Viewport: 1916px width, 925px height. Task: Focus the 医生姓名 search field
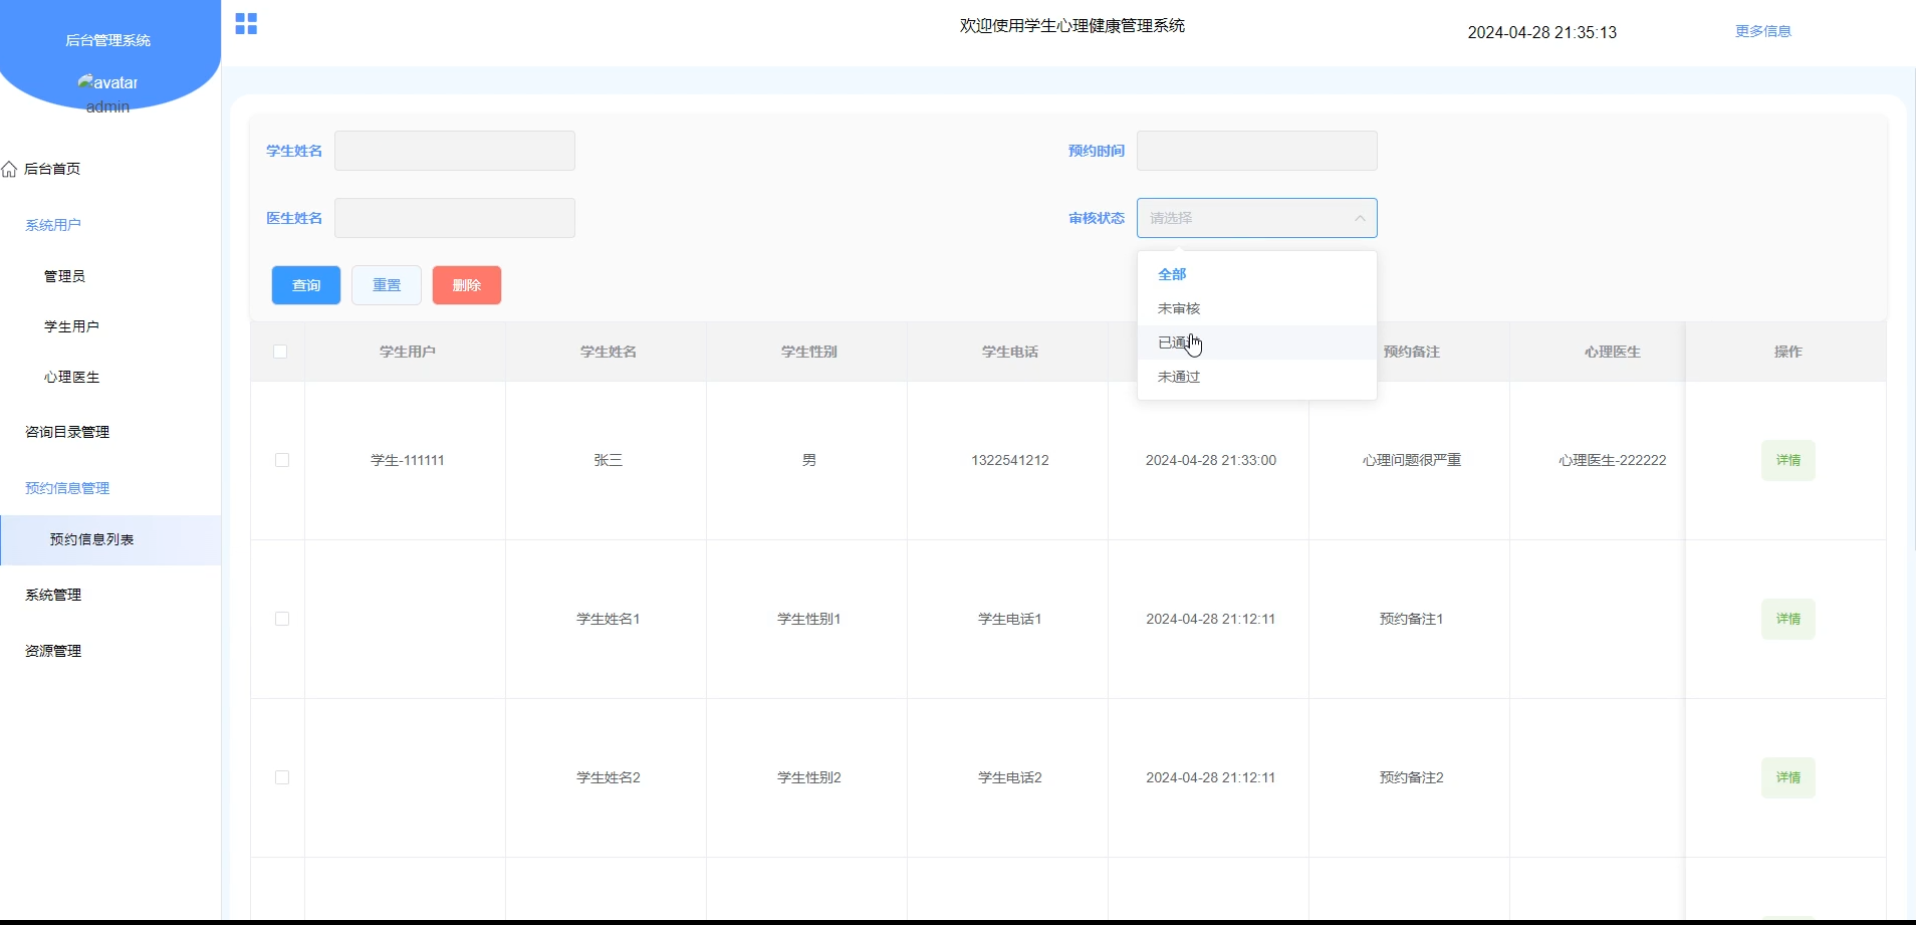click(455, 218)
